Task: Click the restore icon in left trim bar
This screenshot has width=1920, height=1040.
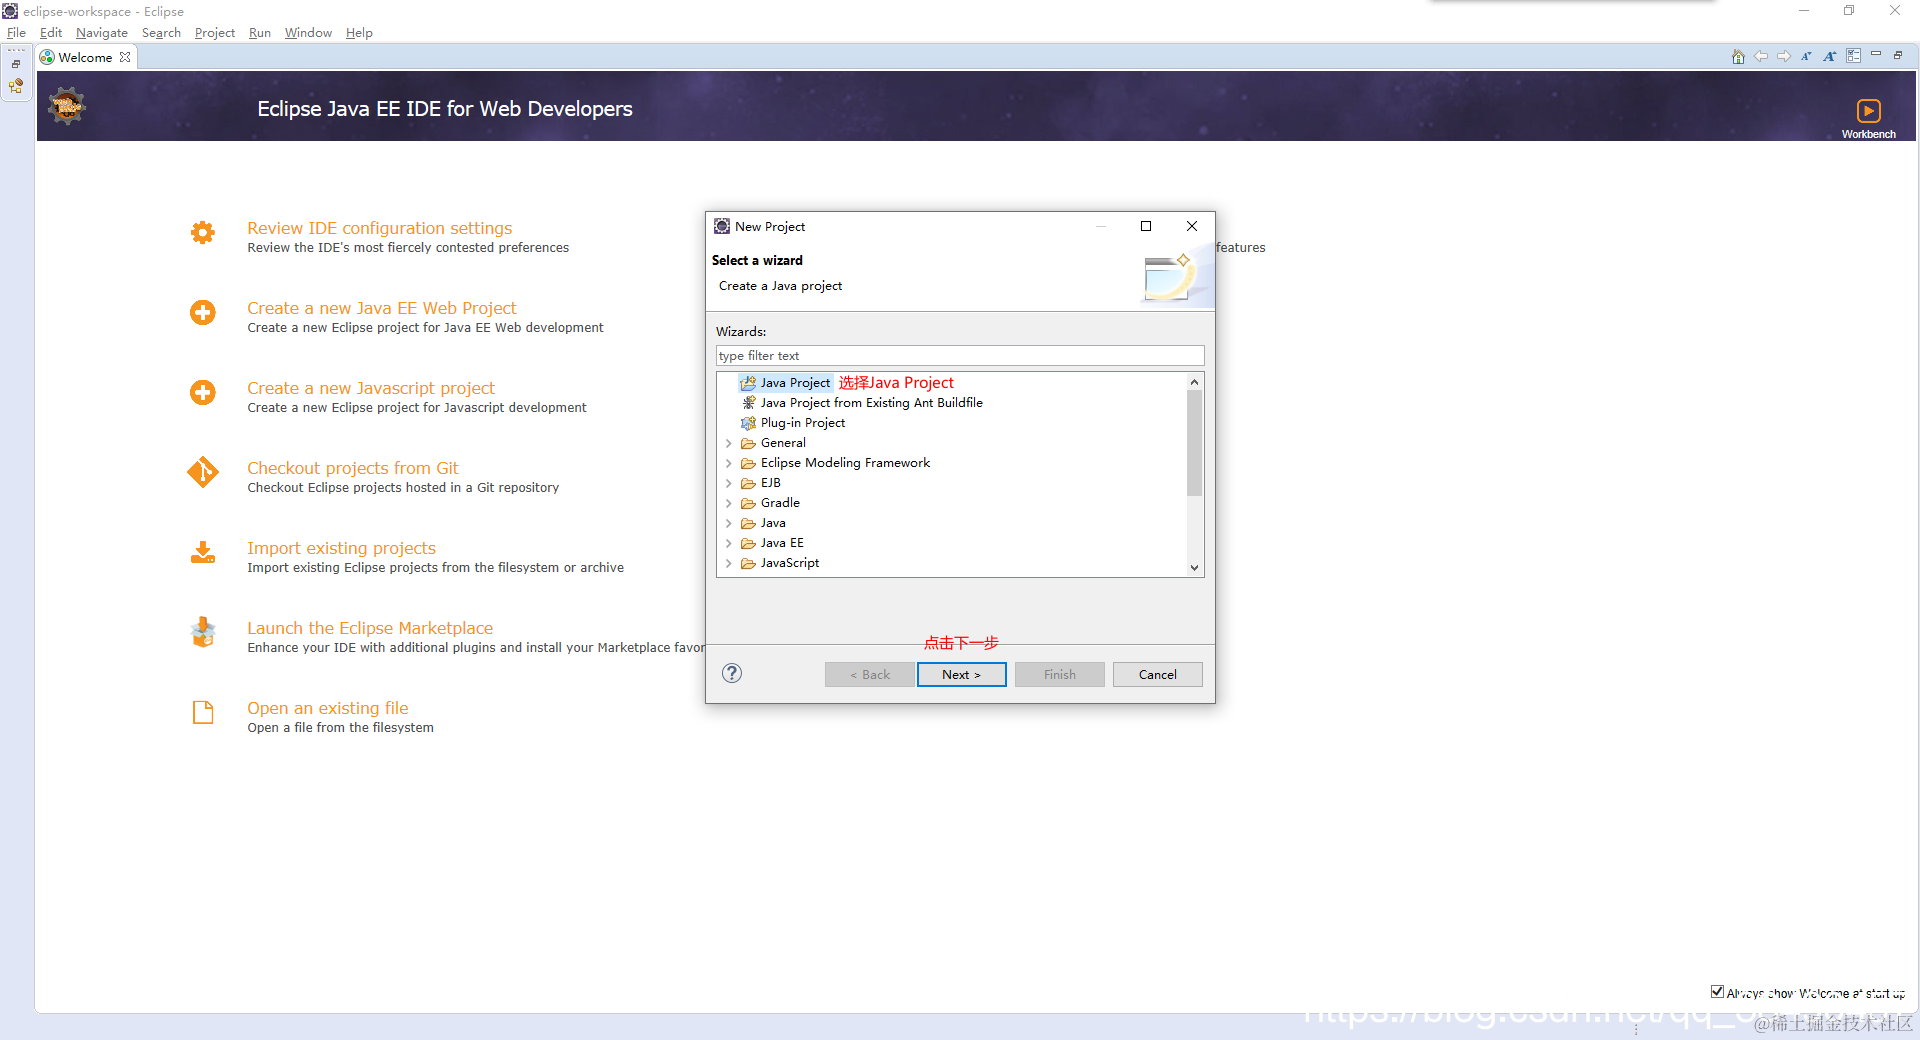Action: pyautogui.click(x=16, y=64)
